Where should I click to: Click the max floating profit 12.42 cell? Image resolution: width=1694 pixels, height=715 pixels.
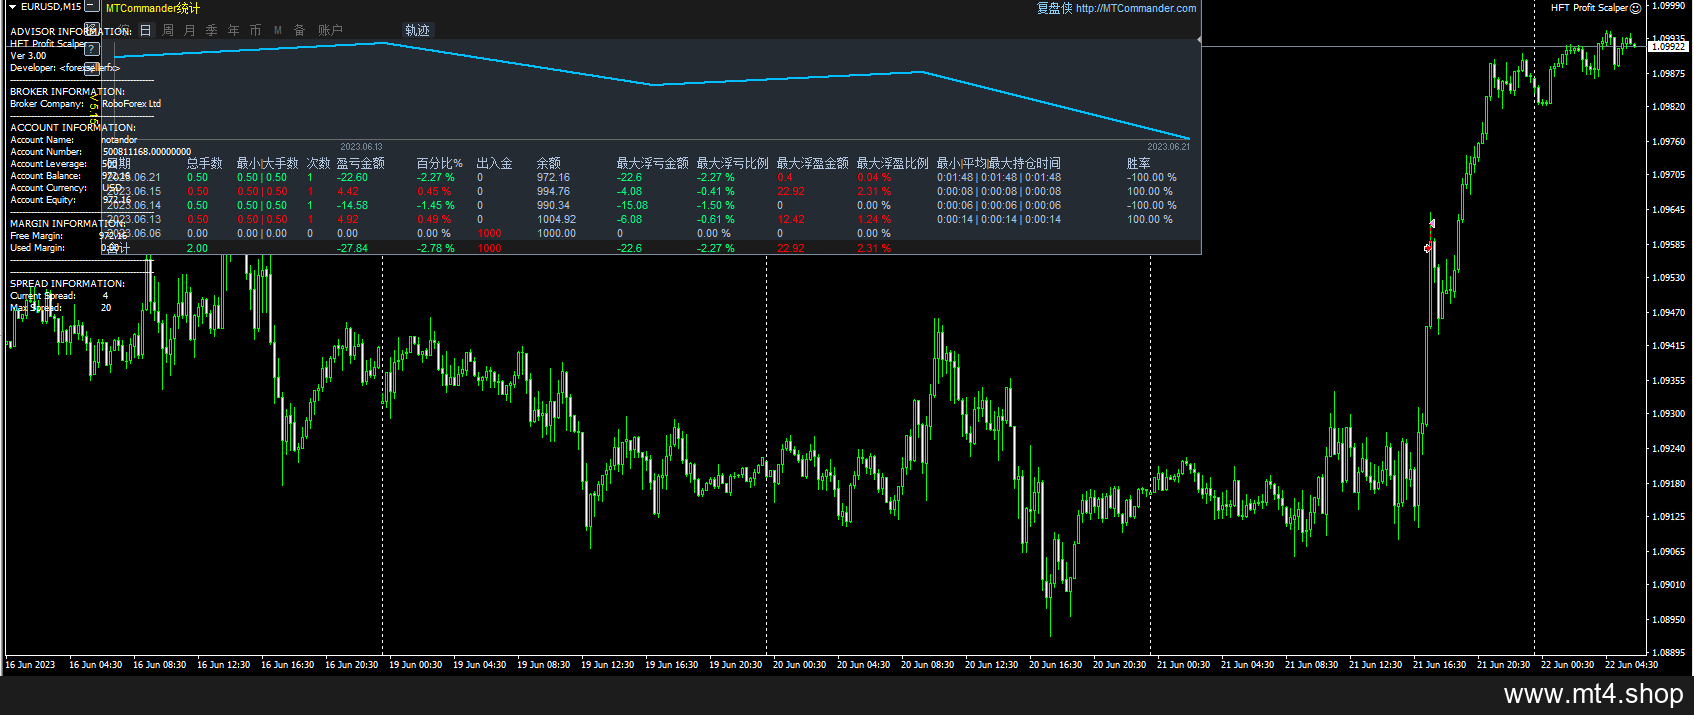click(x=790, y=220)
